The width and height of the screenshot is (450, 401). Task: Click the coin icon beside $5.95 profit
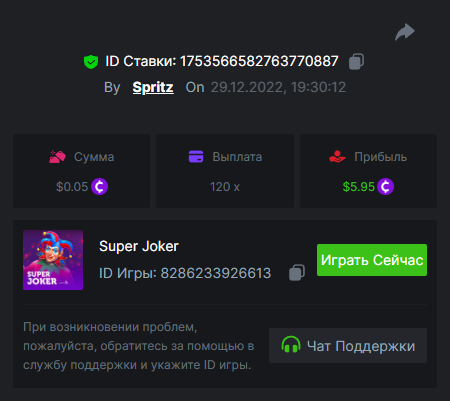[386, 186]
